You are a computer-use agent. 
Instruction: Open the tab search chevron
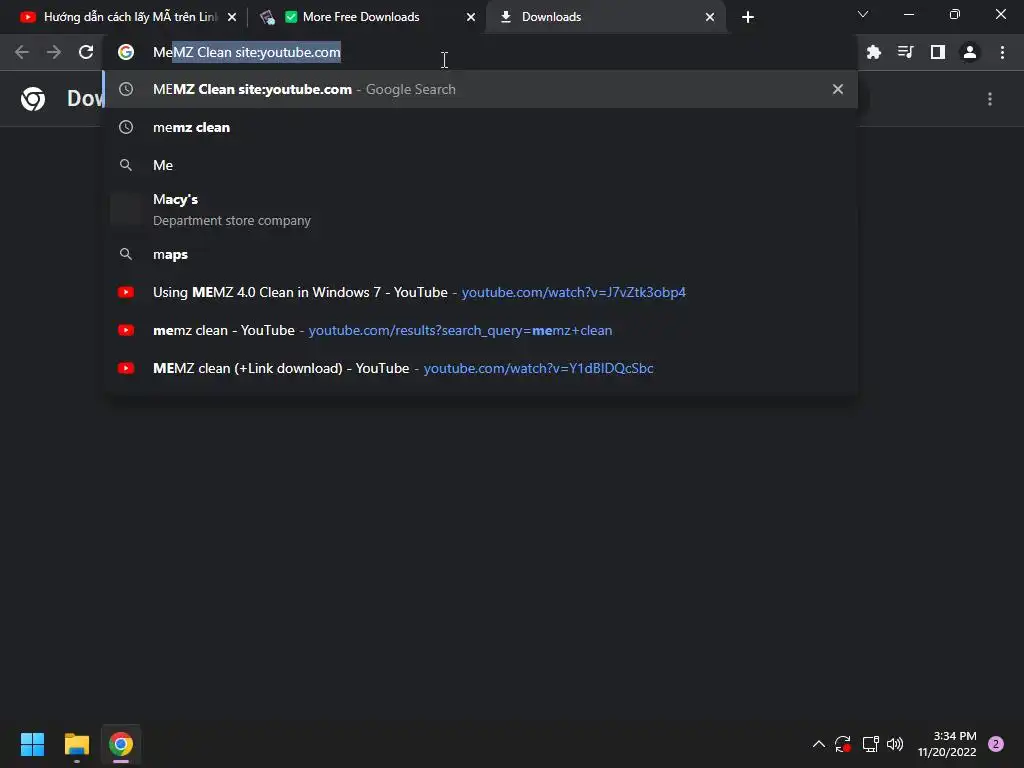863,14
